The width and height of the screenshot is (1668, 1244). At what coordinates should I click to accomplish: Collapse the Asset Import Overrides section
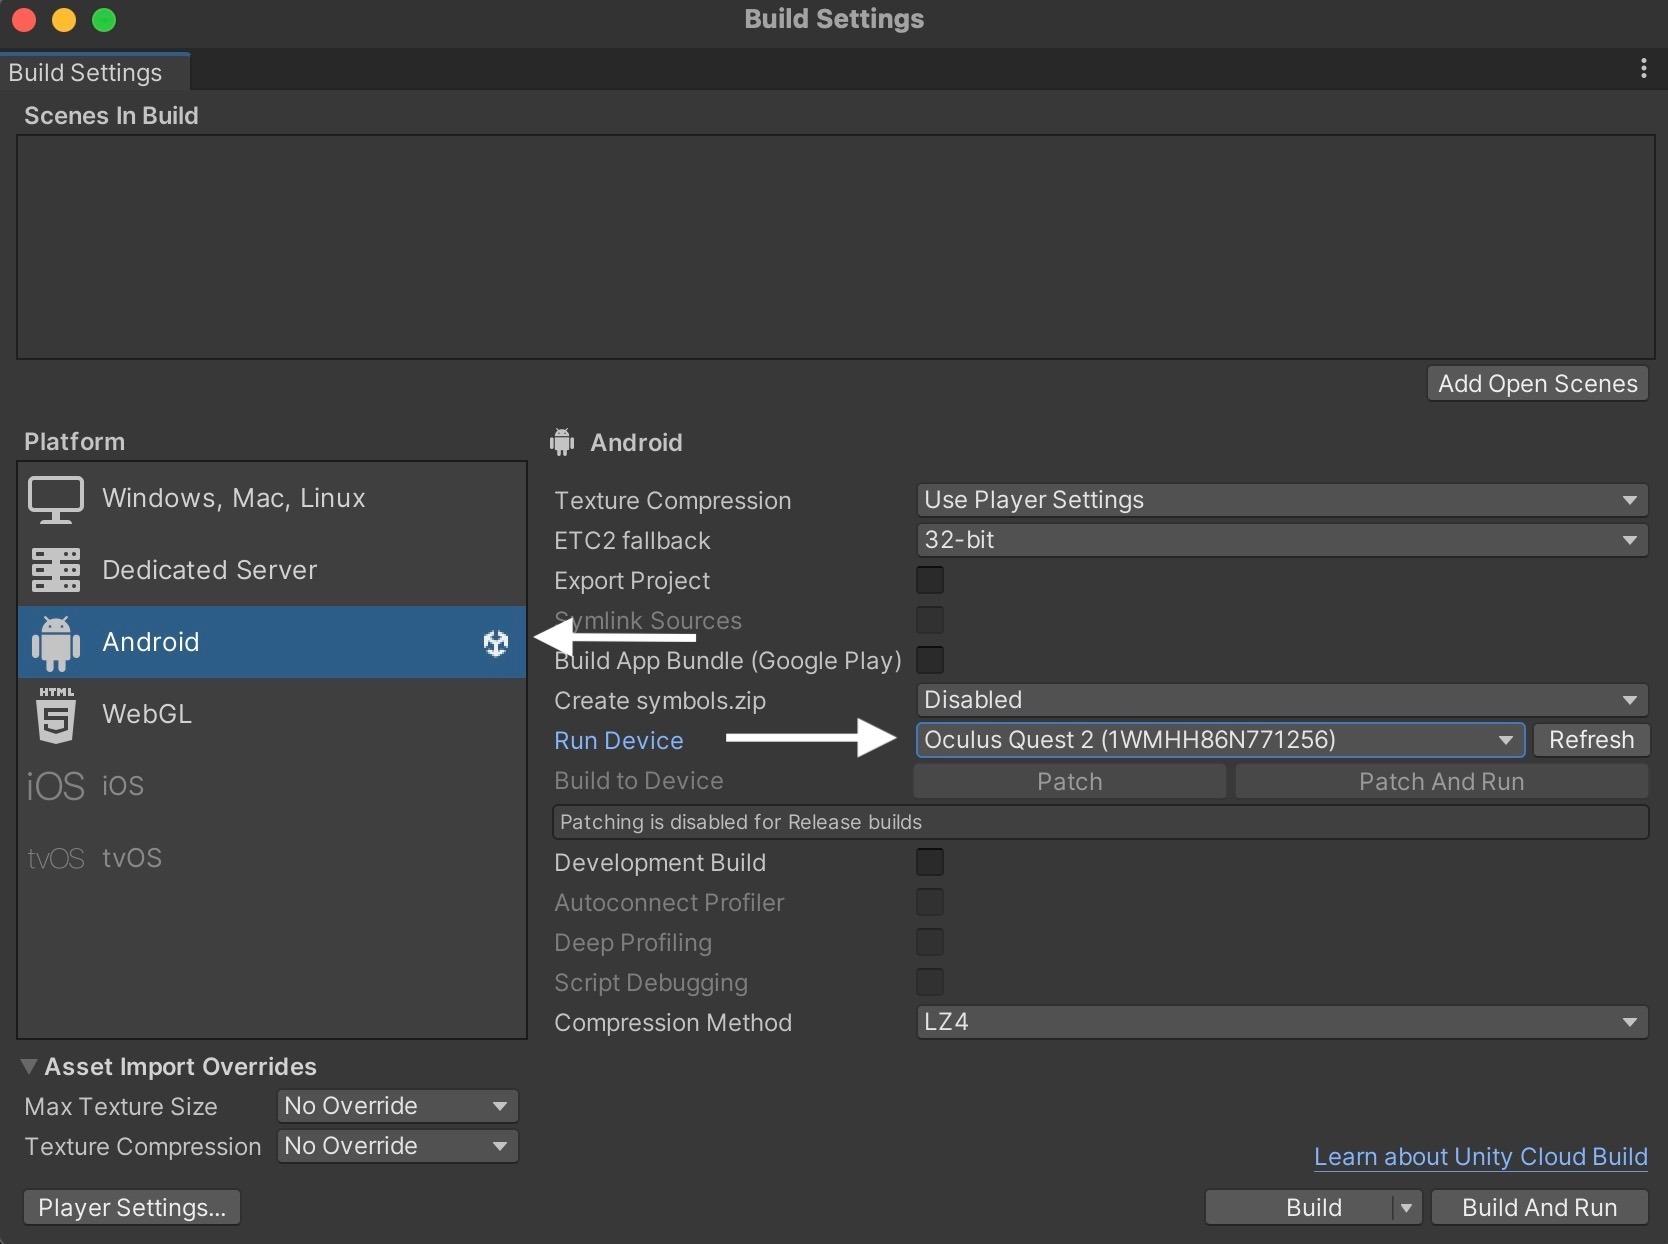(29, 1067)
